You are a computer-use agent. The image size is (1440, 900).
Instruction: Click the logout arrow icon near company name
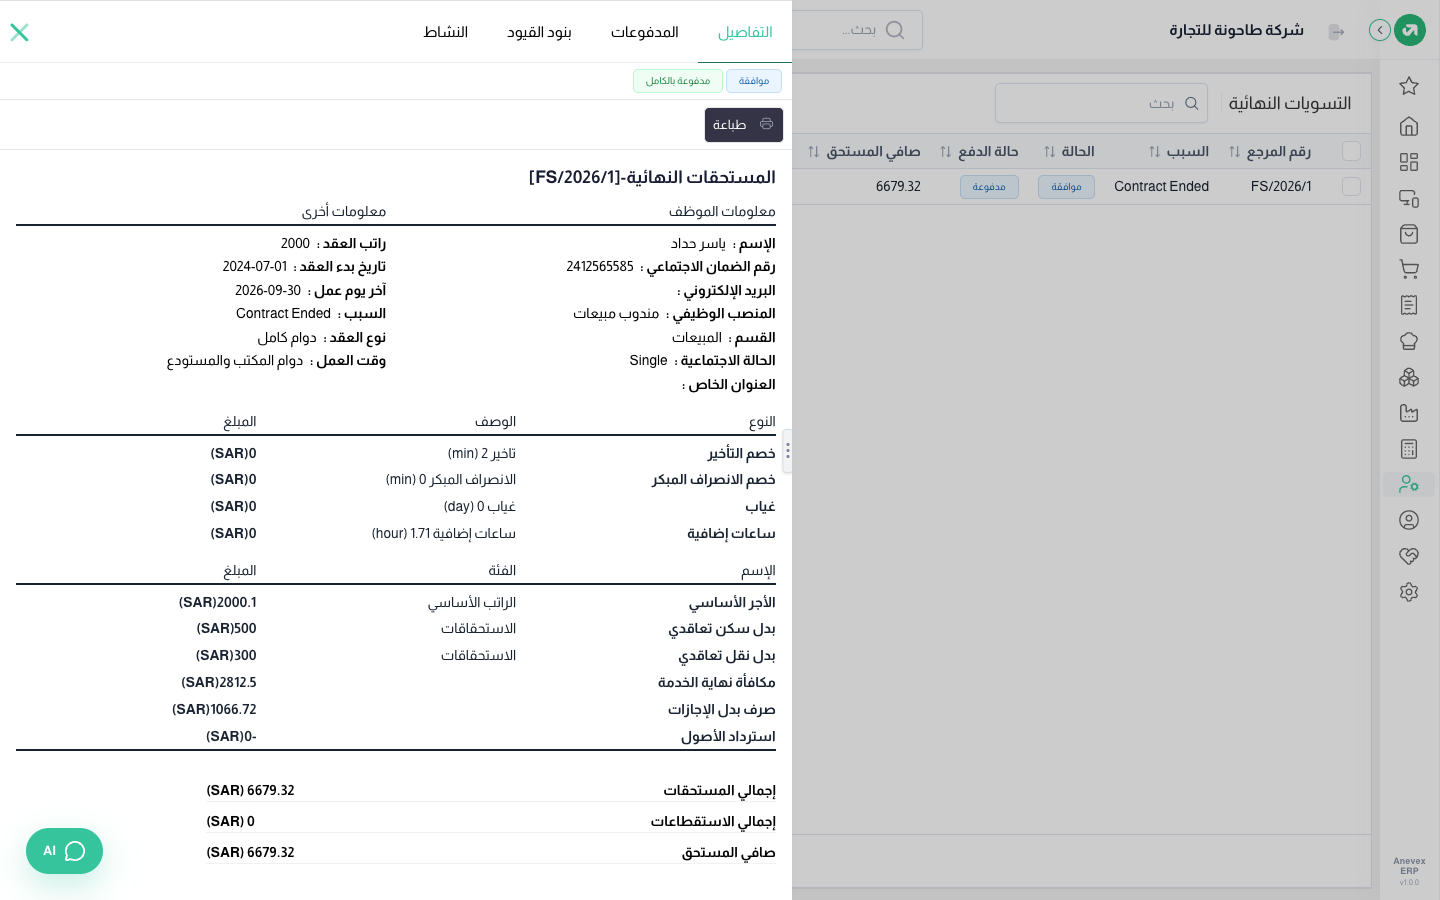coord(1336,32)
